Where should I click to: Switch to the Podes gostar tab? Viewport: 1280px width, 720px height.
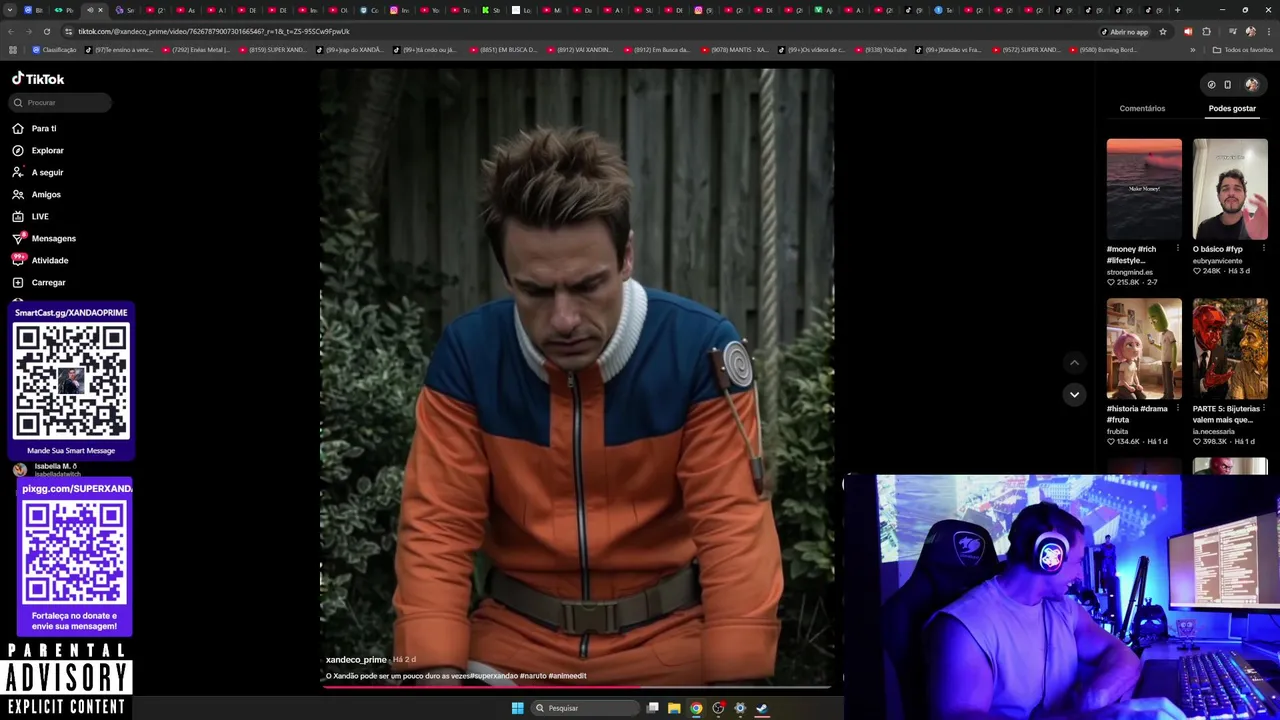pos(1232,108)
